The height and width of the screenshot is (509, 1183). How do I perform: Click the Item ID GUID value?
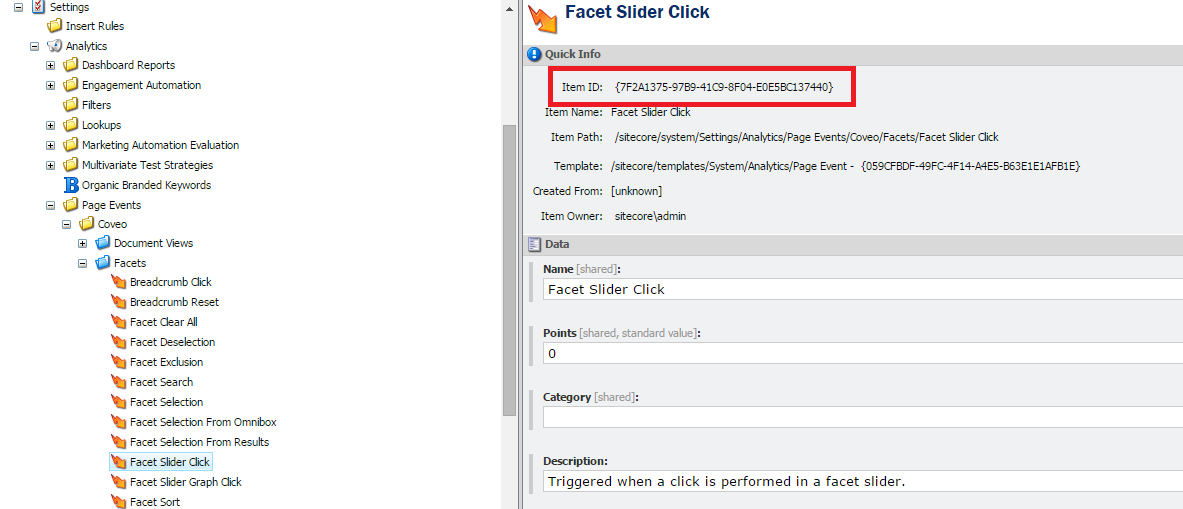pos(724,87)
